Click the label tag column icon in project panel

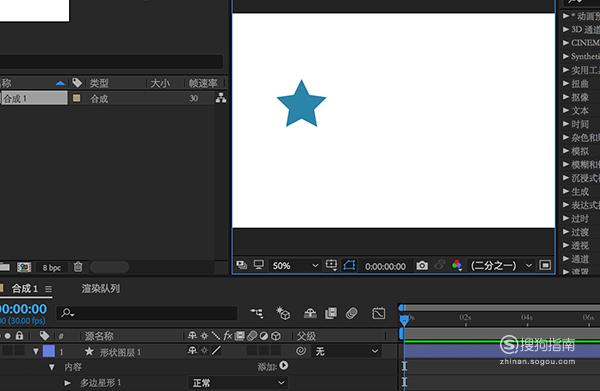(x=77, y=82)
